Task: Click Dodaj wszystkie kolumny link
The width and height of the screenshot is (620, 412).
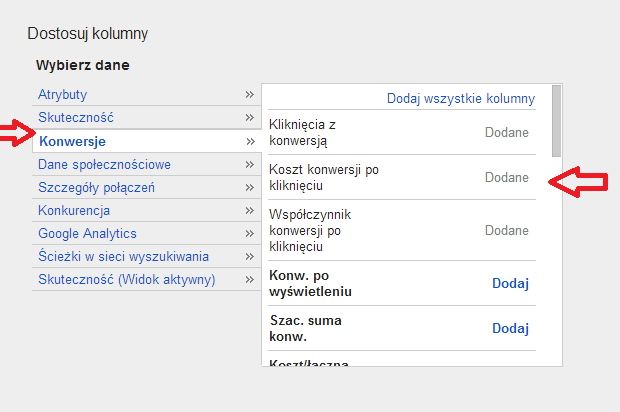Action: pyautogui.click(x=461, y=98)
